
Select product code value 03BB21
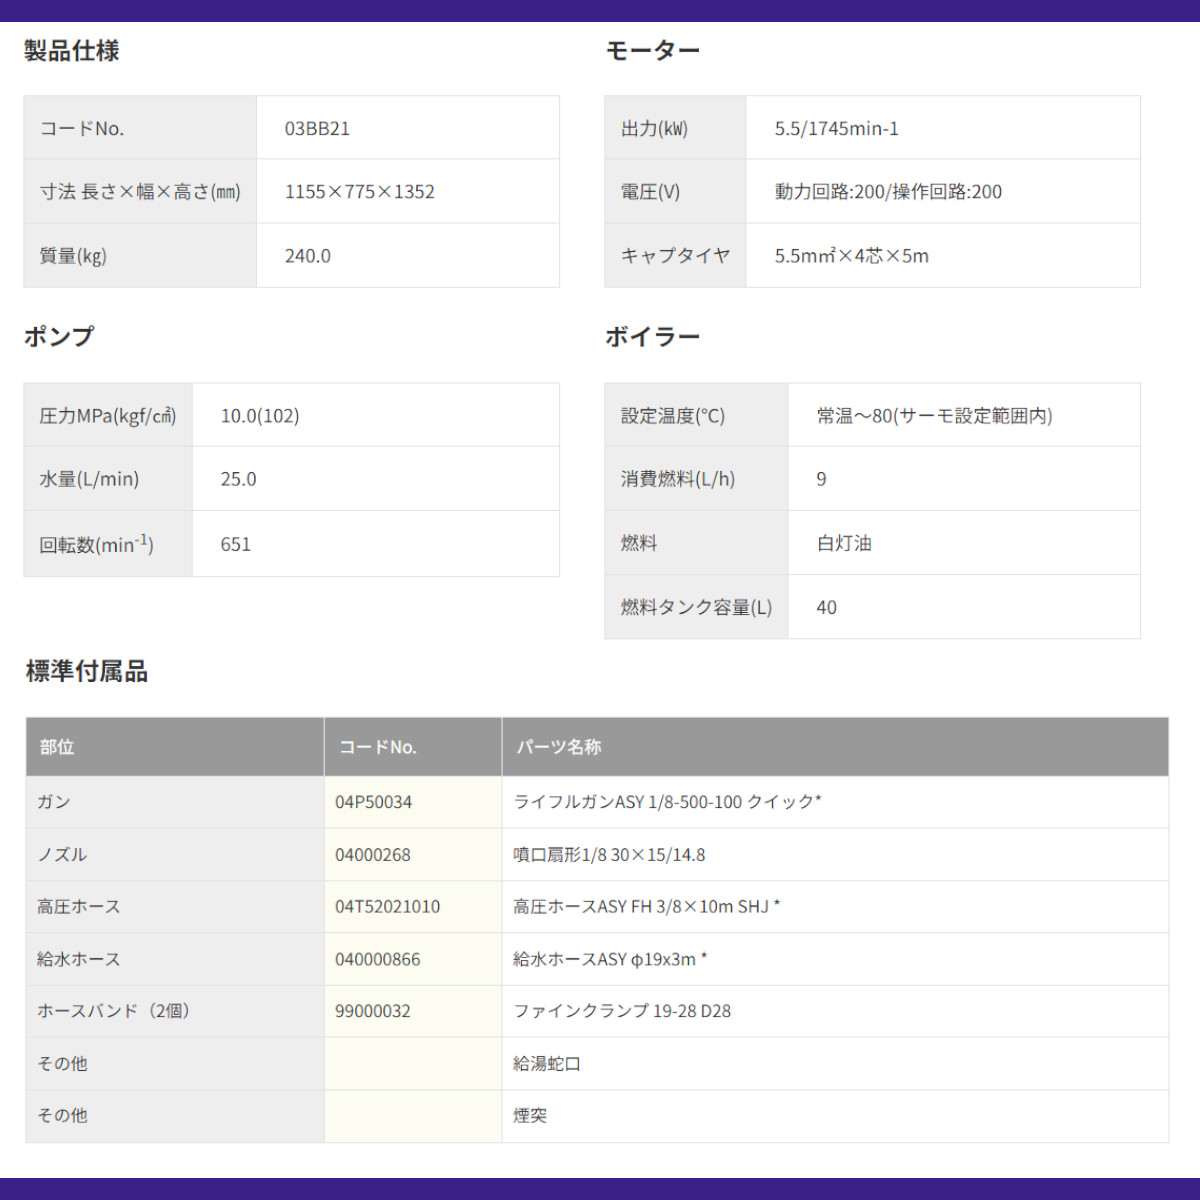[x=317, y=129]
